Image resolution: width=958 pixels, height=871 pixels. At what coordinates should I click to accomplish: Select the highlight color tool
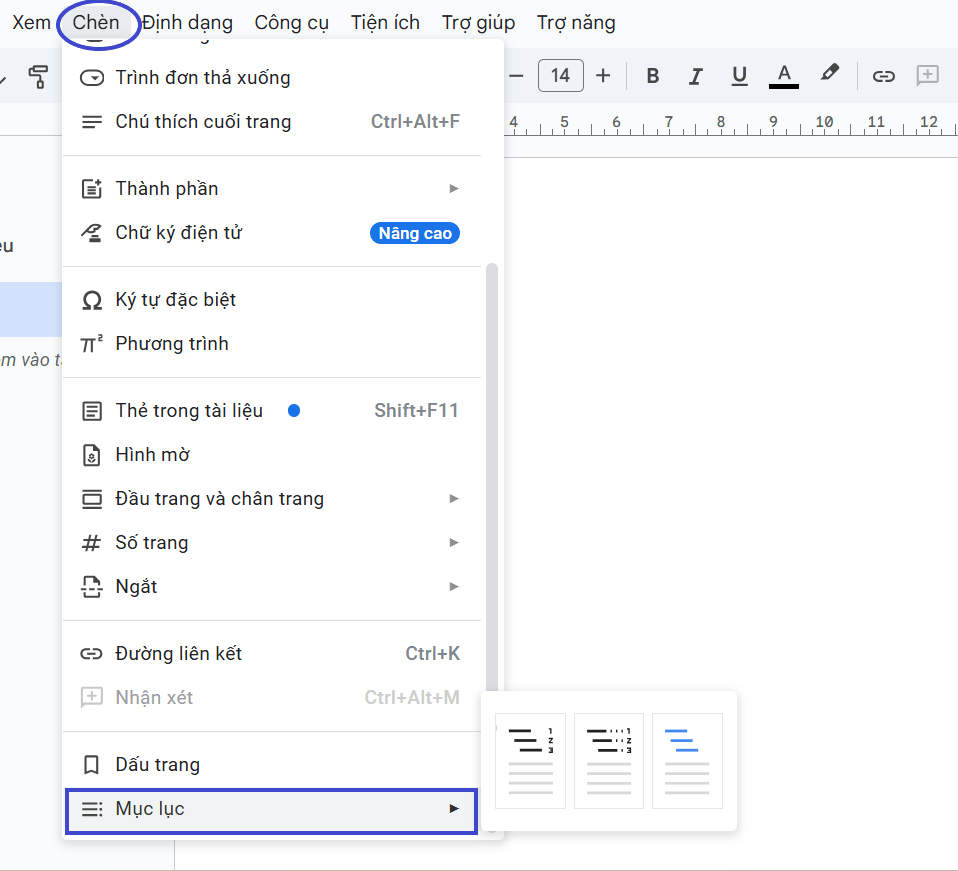[x=829, y=75]
